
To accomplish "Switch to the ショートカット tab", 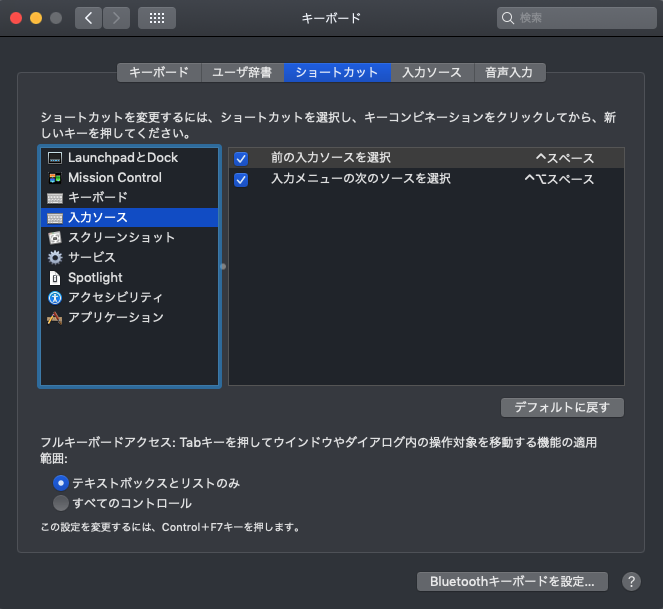I will click(337, 72).
